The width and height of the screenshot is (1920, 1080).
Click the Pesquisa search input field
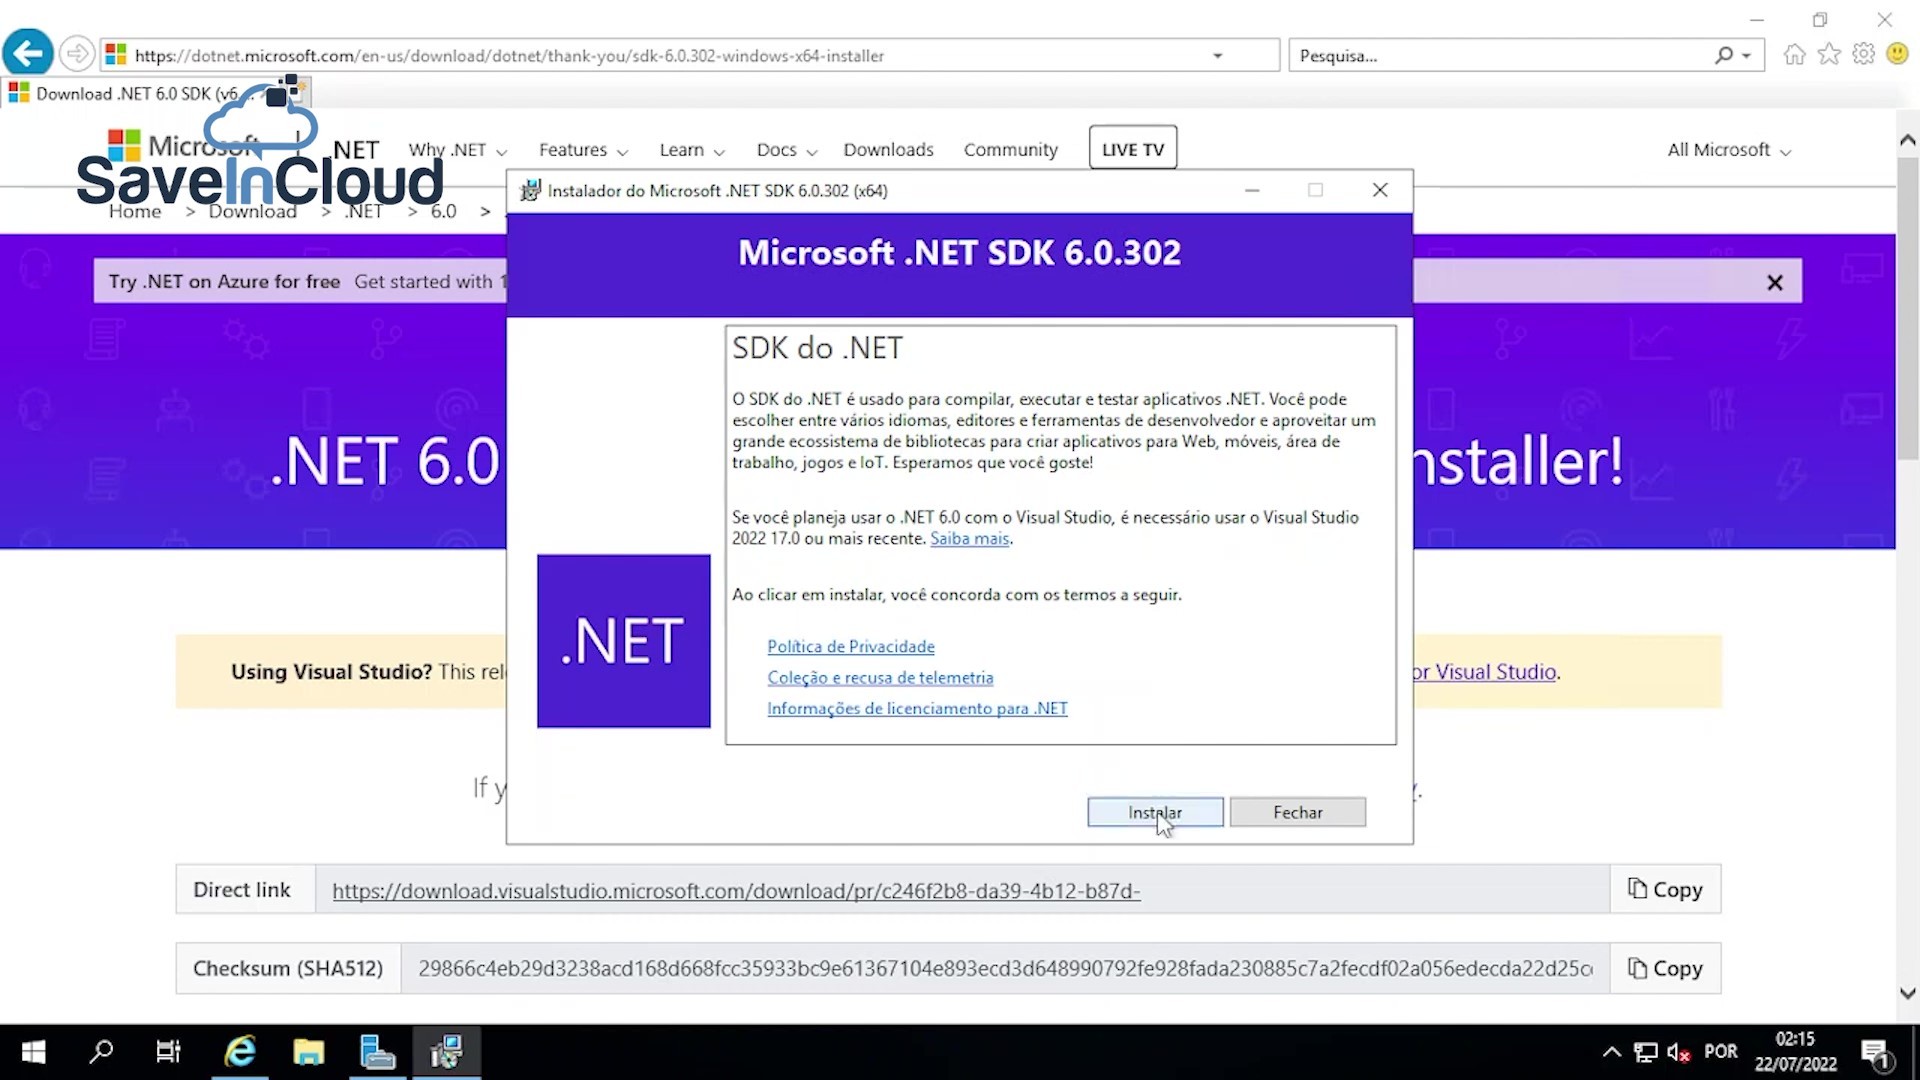coord(1500,56)
